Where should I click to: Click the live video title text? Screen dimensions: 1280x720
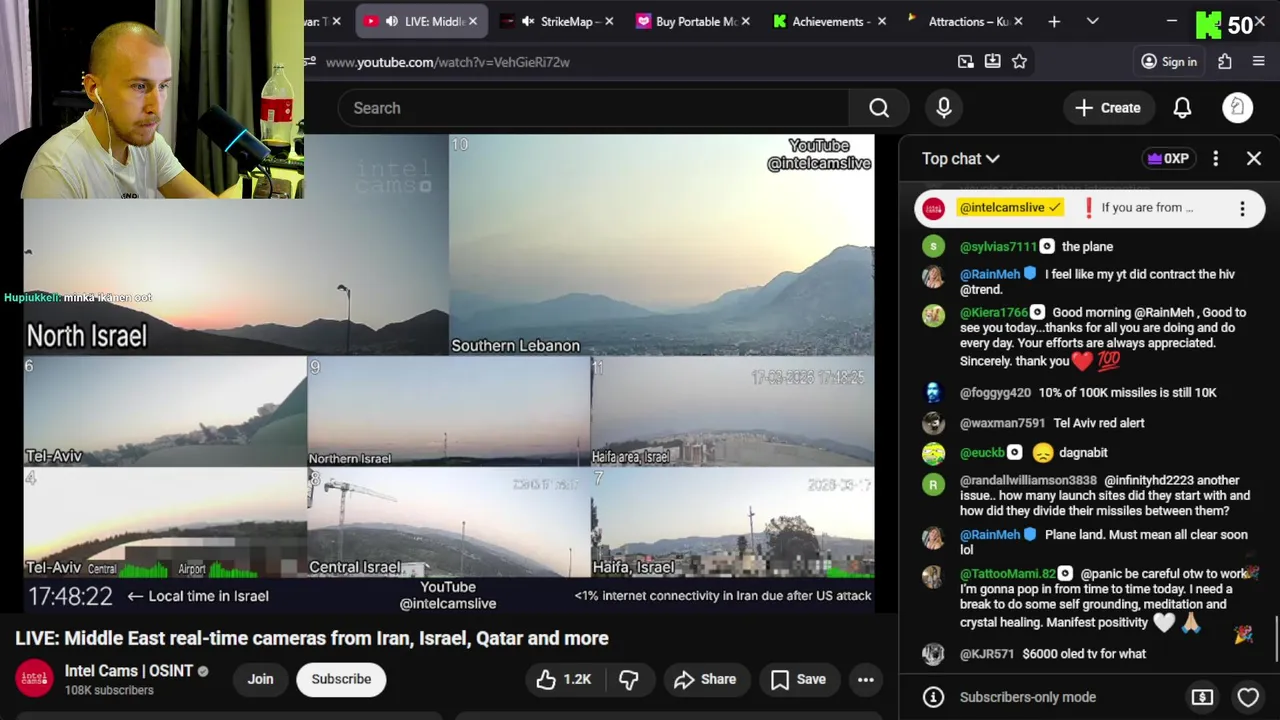tap(311, 638)
